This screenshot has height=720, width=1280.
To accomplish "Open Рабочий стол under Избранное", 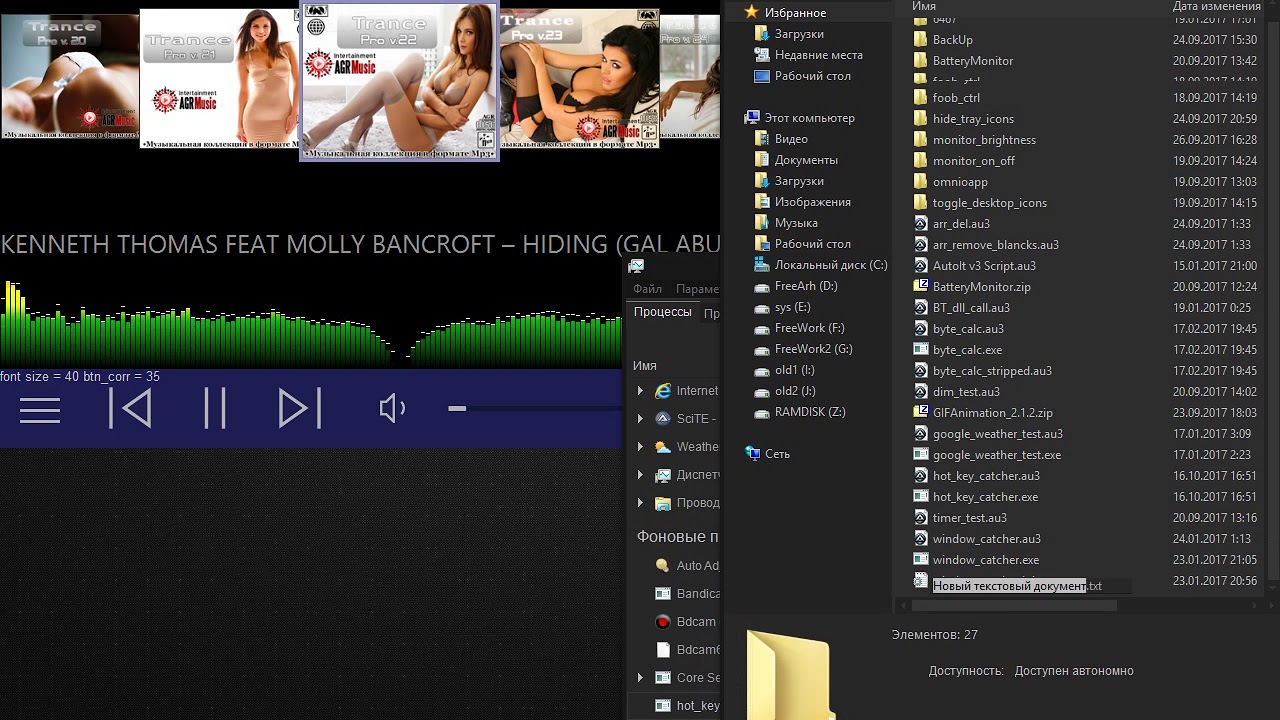I will pyautogui.click(x=803, y=76).
